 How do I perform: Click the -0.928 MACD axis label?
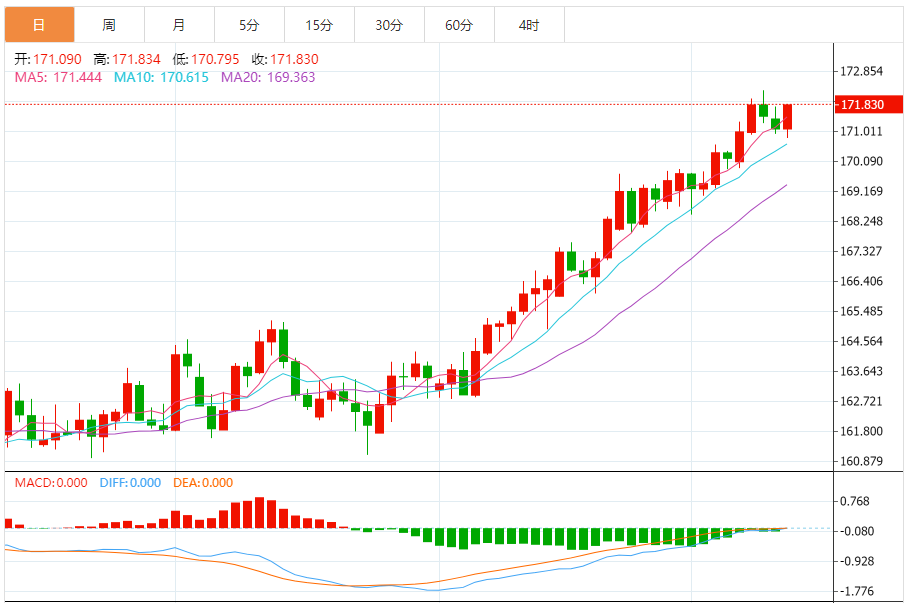pos(857,561)
